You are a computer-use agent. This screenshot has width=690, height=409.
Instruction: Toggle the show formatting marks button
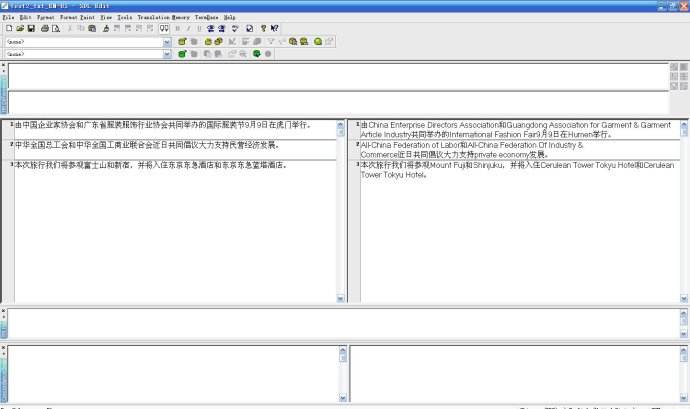[x=164, y=29]
